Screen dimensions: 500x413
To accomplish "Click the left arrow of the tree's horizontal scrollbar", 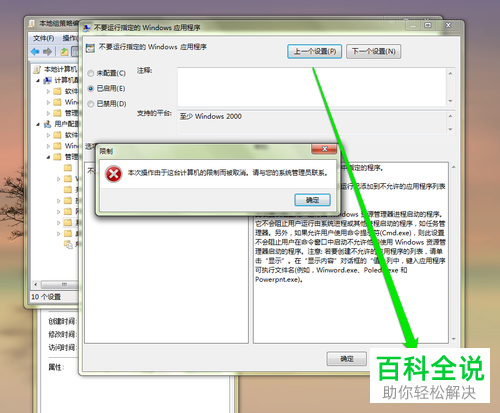I will [x=36, y=284].
